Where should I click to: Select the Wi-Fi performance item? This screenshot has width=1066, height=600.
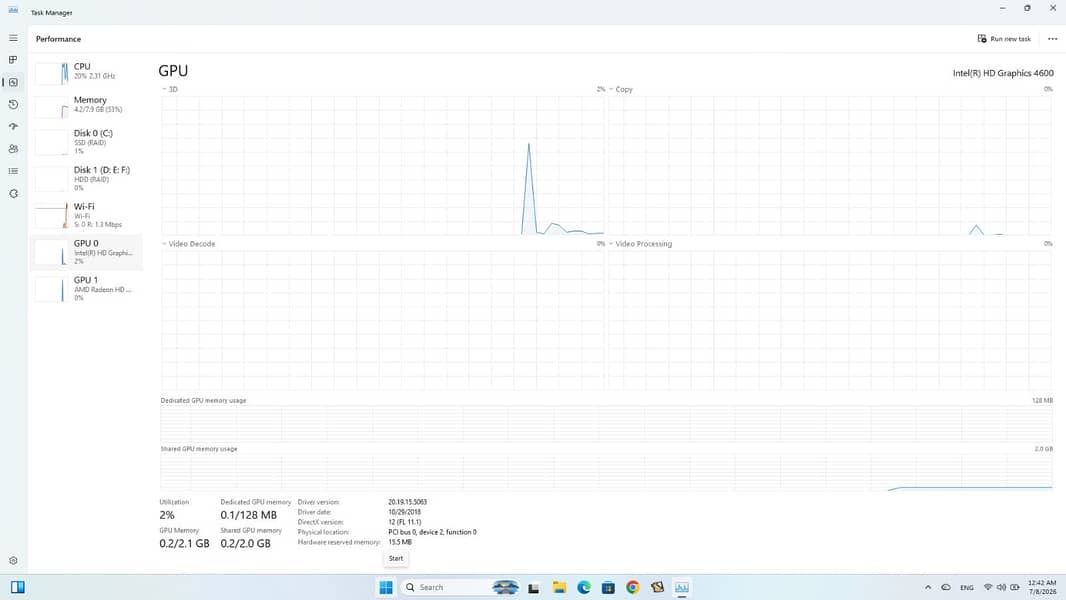(86, 215)
